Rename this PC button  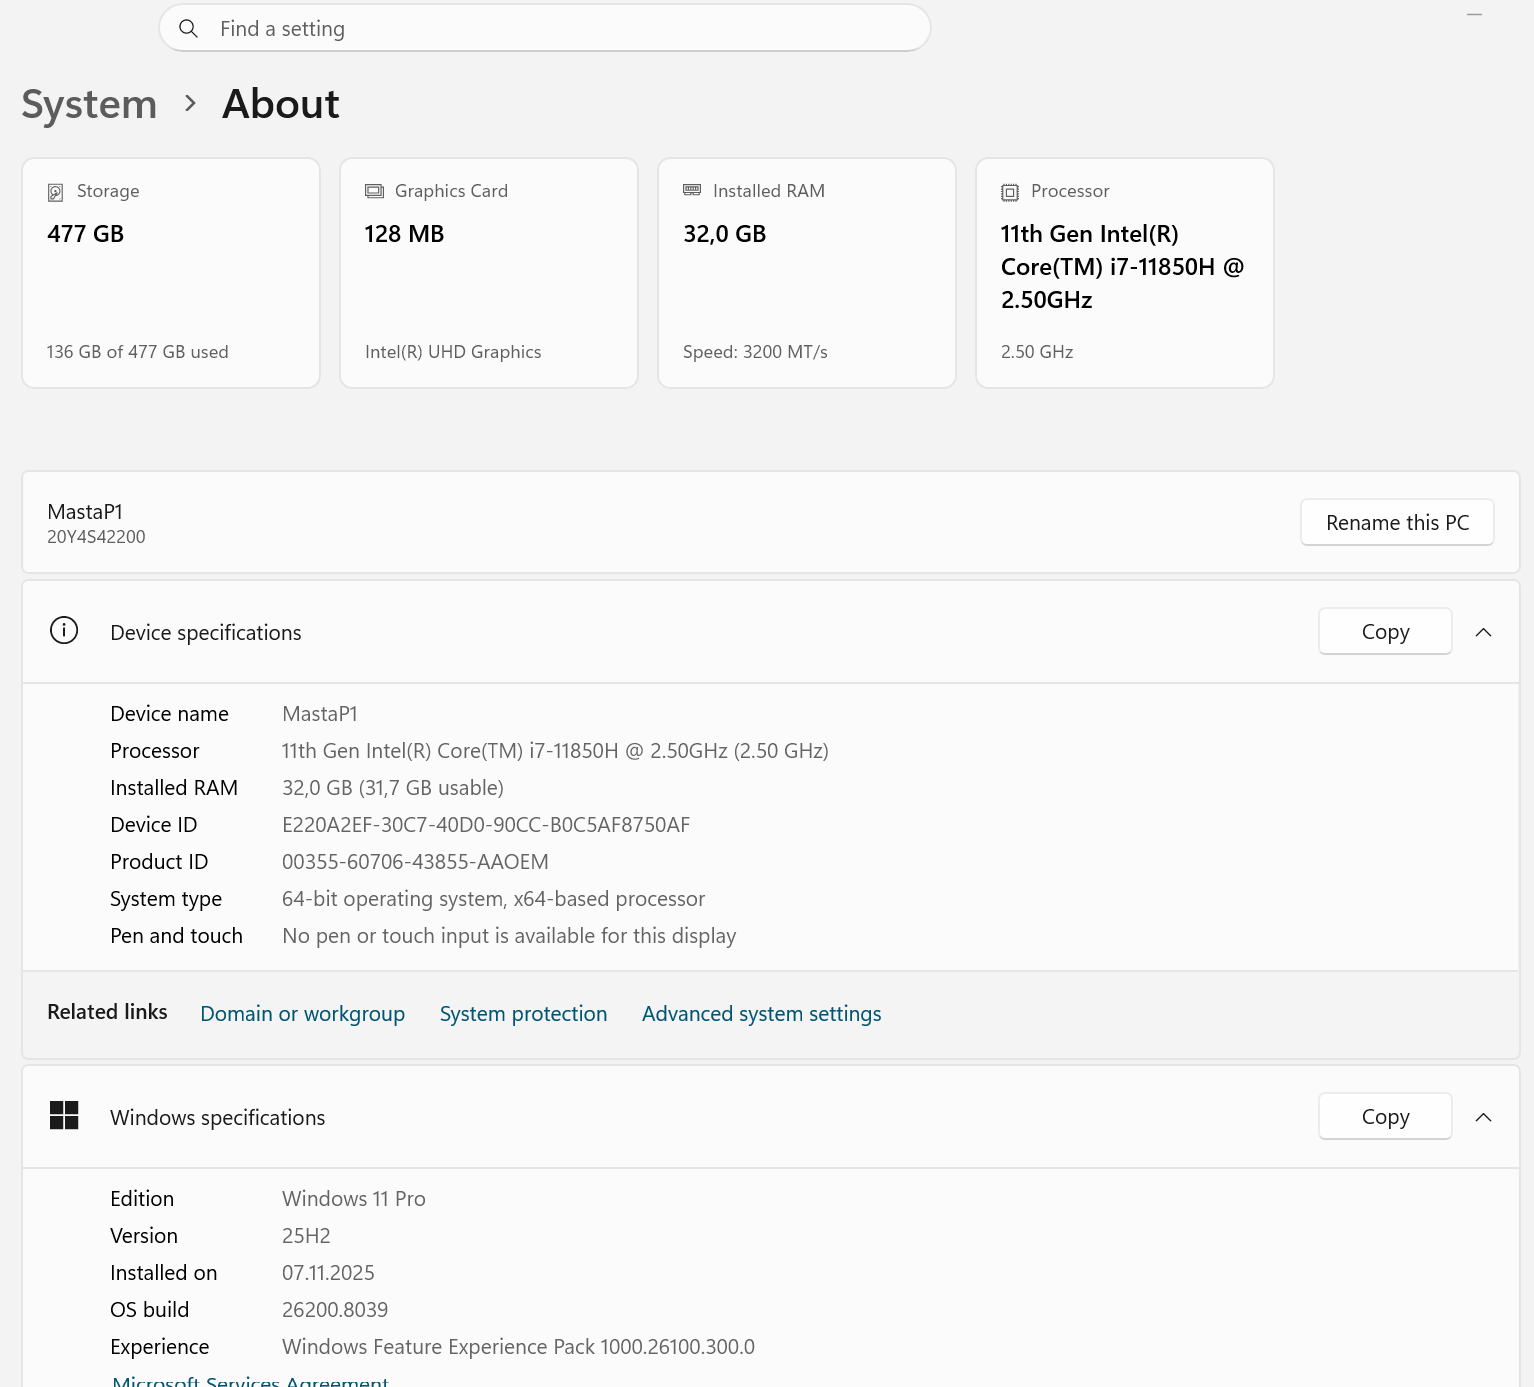pyautogui.click(x=1396, y=523)
